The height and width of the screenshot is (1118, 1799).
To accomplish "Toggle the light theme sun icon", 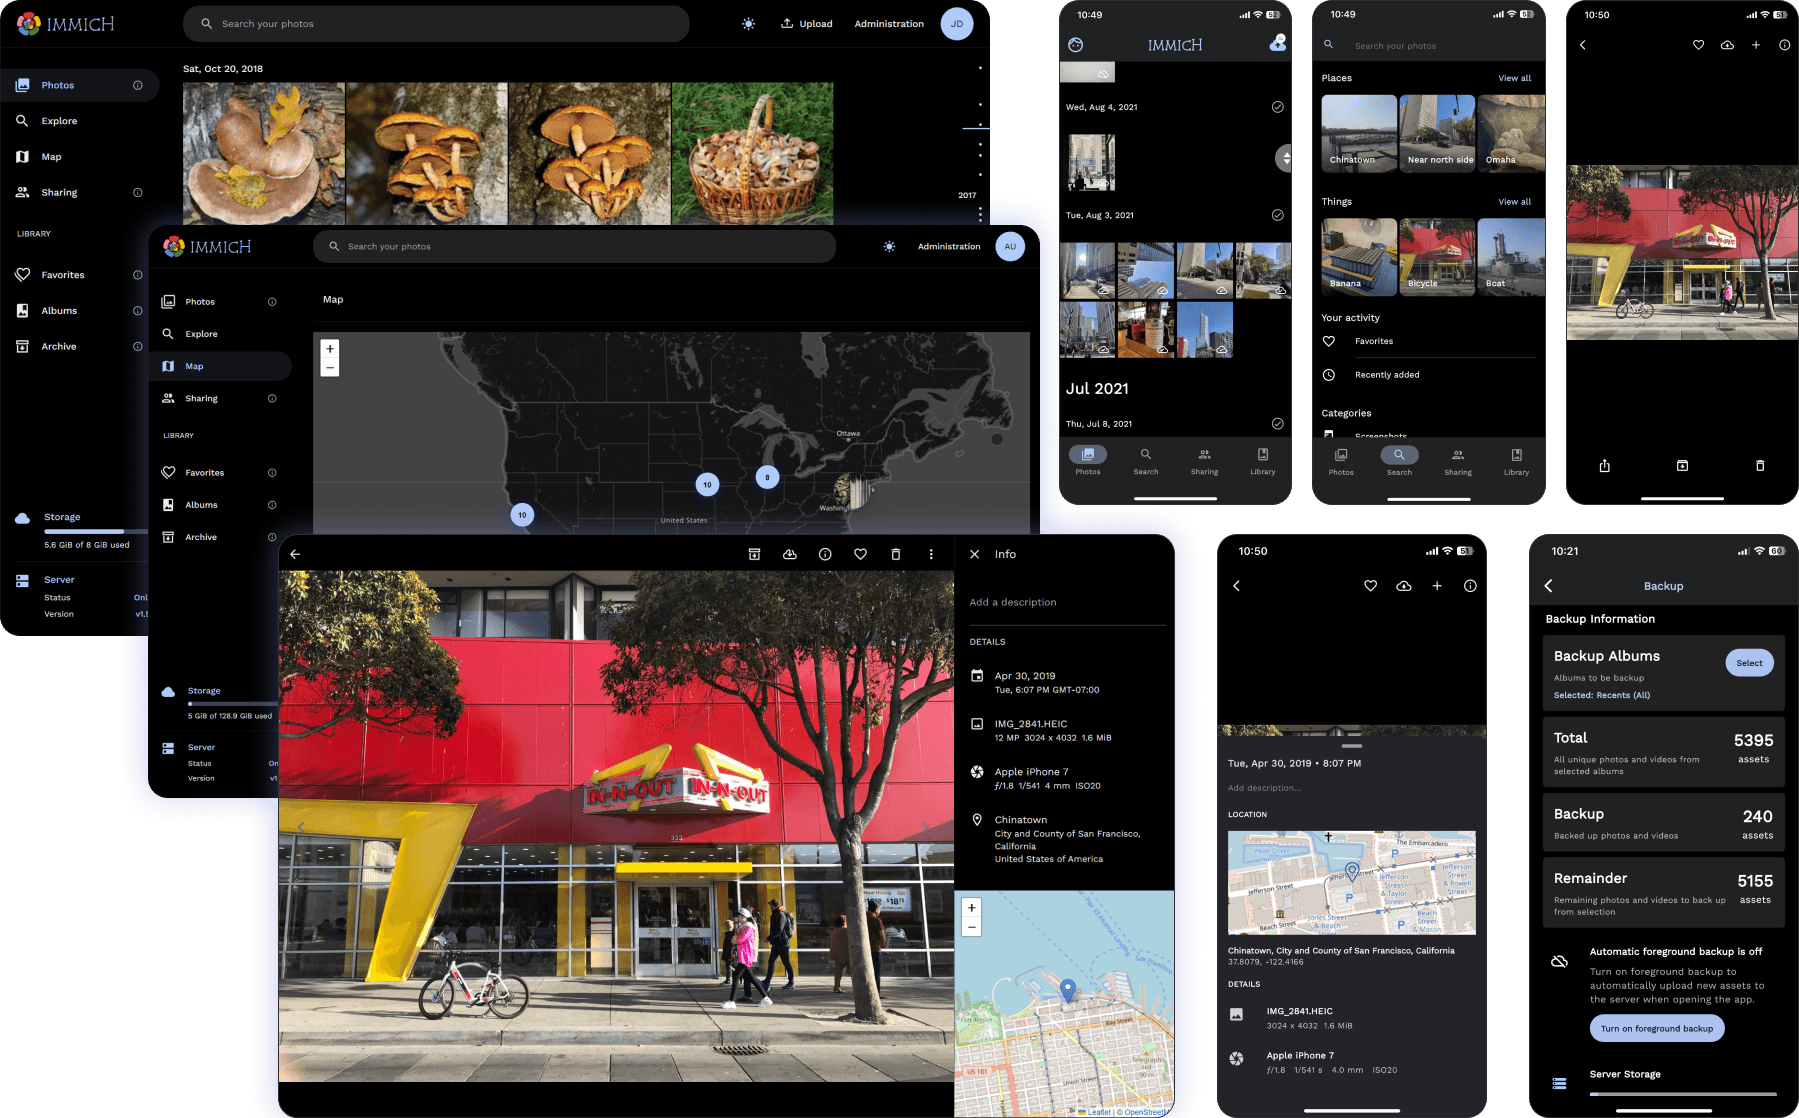I will [748, 23].
